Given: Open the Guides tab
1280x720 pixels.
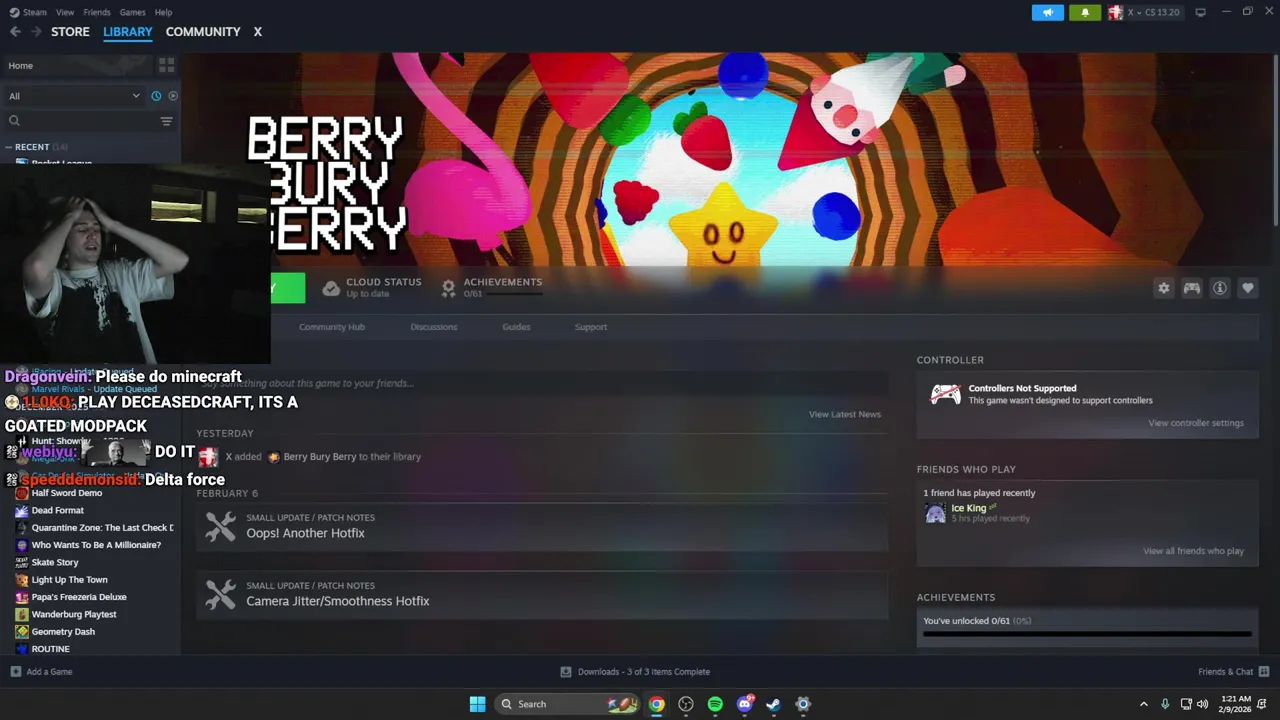Looking at the screenshot, I should click(516, 327).
